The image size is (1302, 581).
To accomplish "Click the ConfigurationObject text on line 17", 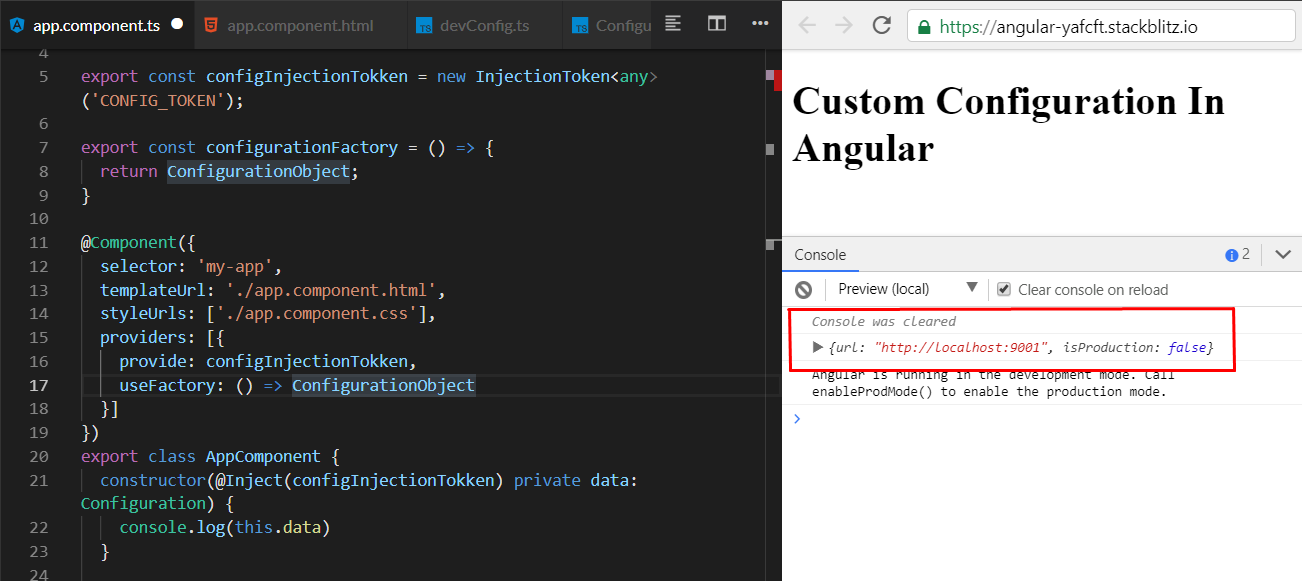I will (383, 385).
